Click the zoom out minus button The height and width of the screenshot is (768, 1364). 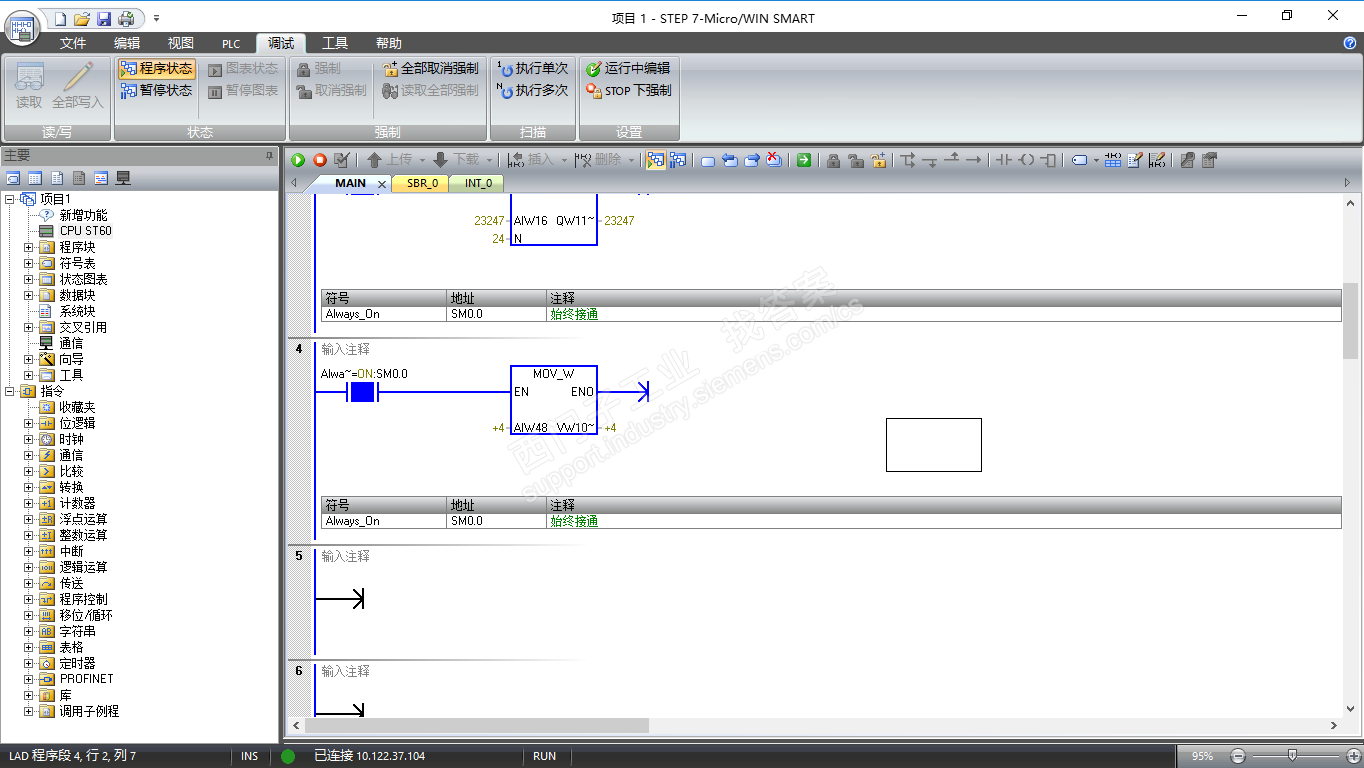pos(1238,756)
